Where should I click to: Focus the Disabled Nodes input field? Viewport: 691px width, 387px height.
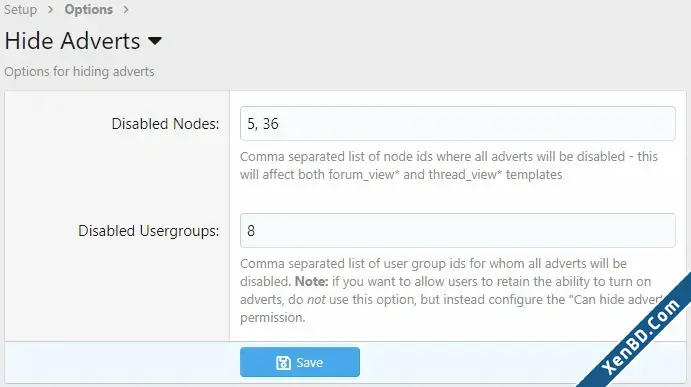[x=457, y=123]
